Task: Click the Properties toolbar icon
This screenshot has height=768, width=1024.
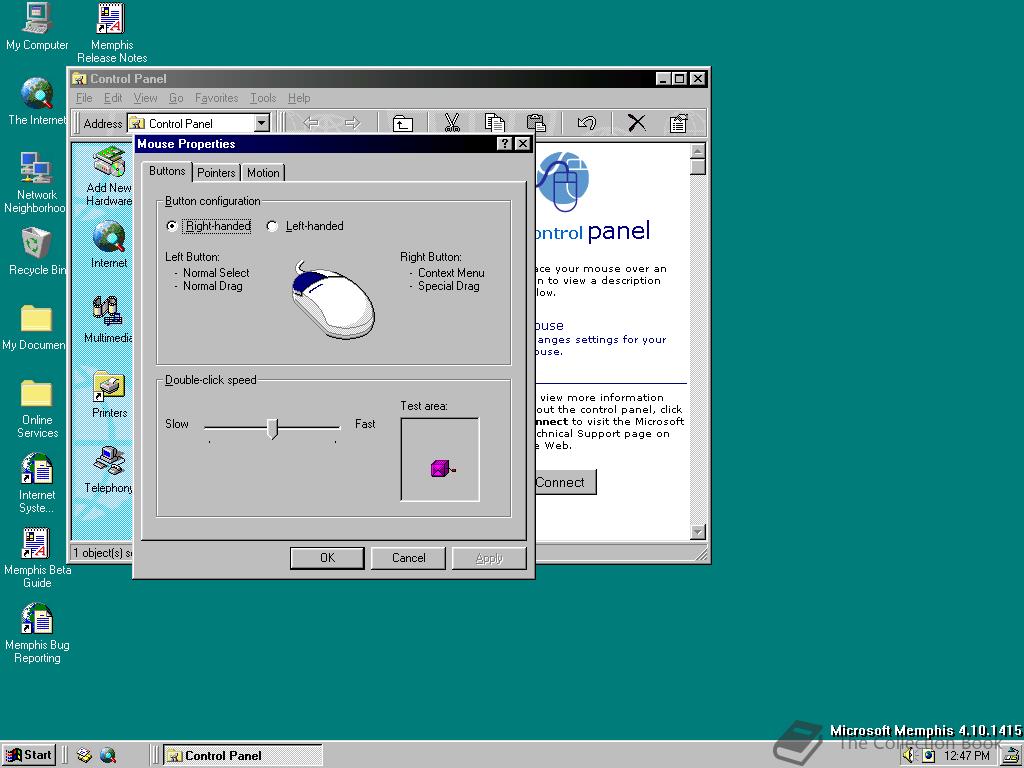Action: pyautogui.click(x=678, y=123)
